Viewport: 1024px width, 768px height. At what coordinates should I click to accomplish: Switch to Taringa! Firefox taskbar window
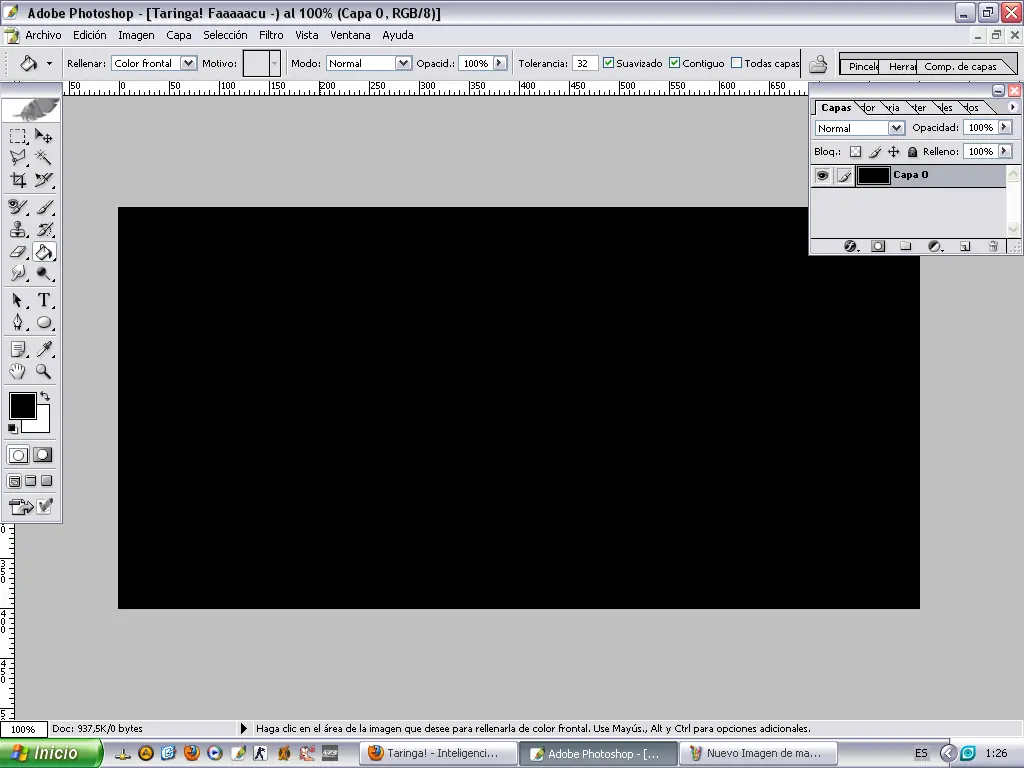(440, 754)
